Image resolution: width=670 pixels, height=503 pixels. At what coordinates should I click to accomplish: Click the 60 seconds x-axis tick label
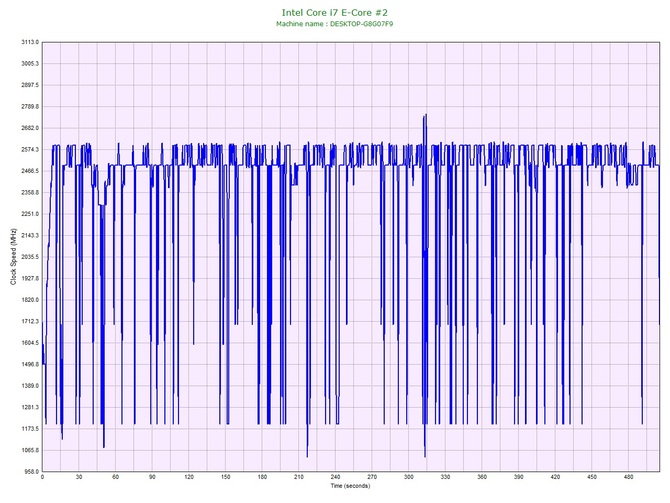click(116, 477)
